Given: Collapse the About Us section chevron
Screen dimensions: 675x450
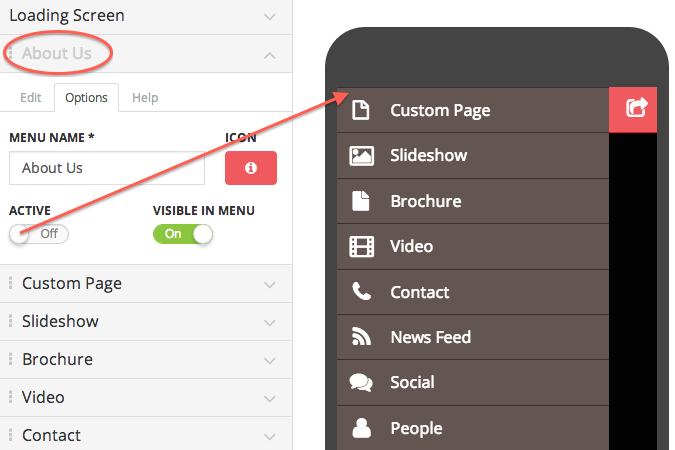Looking at the screenshot, I should click(269, 54).
